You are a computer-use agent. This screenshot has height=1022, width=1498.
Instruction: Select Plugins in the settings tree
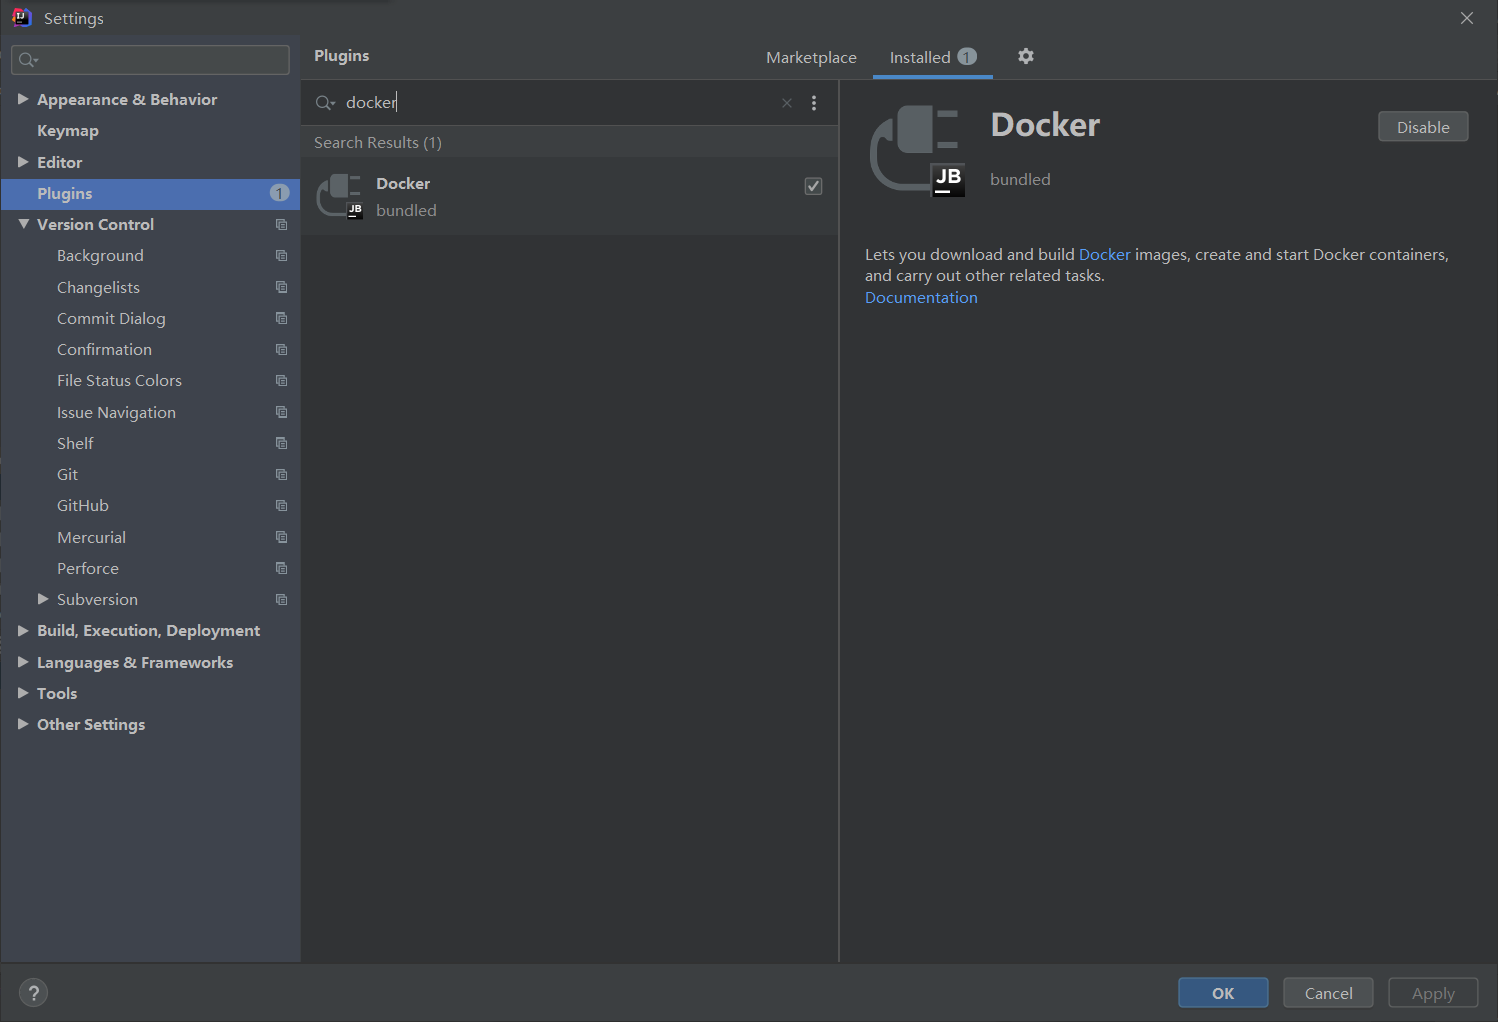point(150,194)
